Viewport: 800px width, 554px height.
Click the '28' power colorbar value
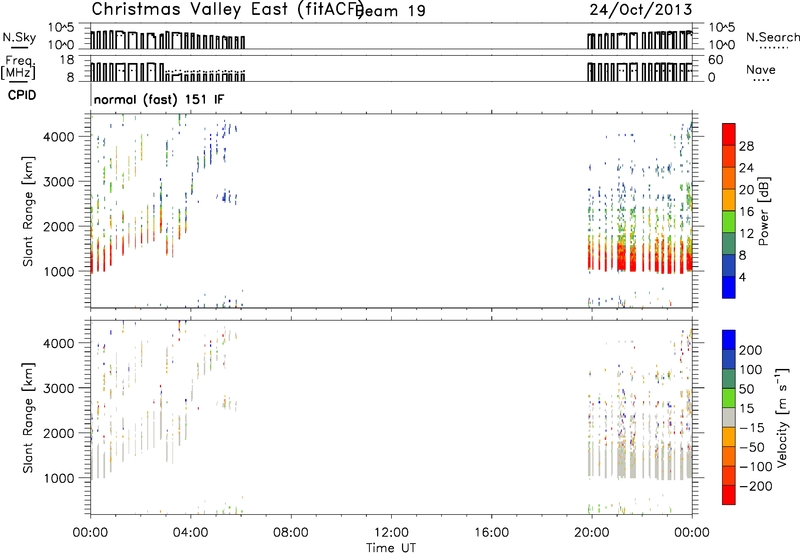(x=746, y=146)
